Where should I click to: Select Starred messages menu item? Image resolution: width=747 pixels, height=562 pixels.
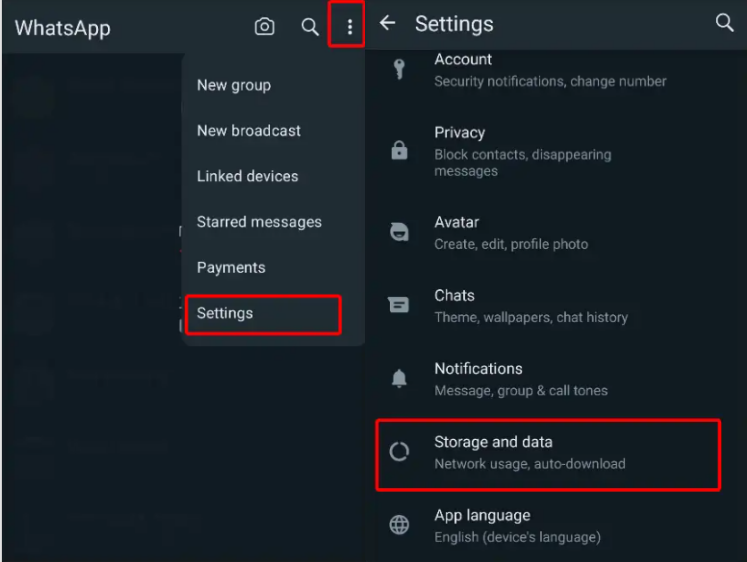coord(259,222)
